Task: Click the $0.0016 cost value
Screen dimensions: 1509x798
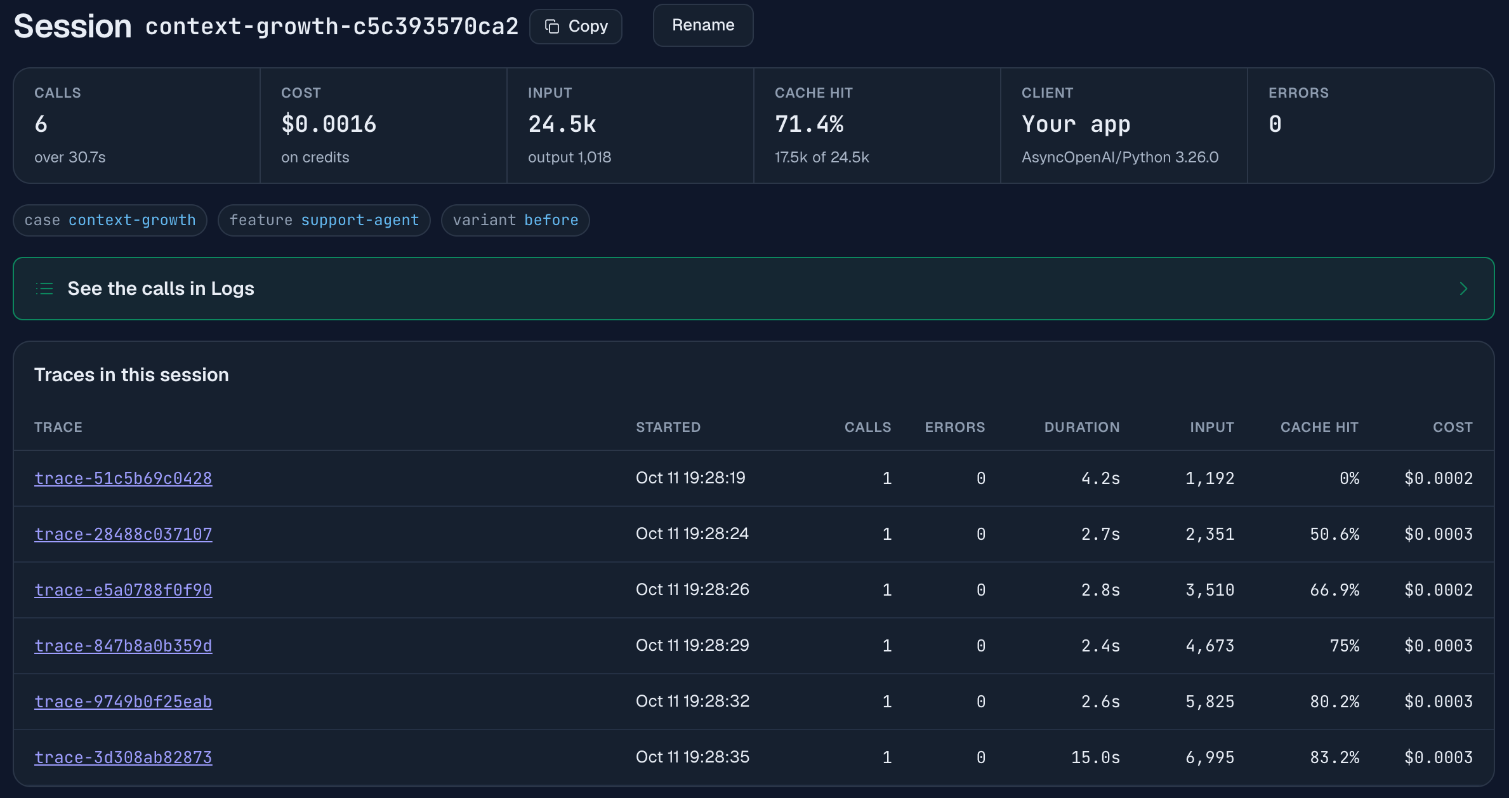Action: point(329,125)
